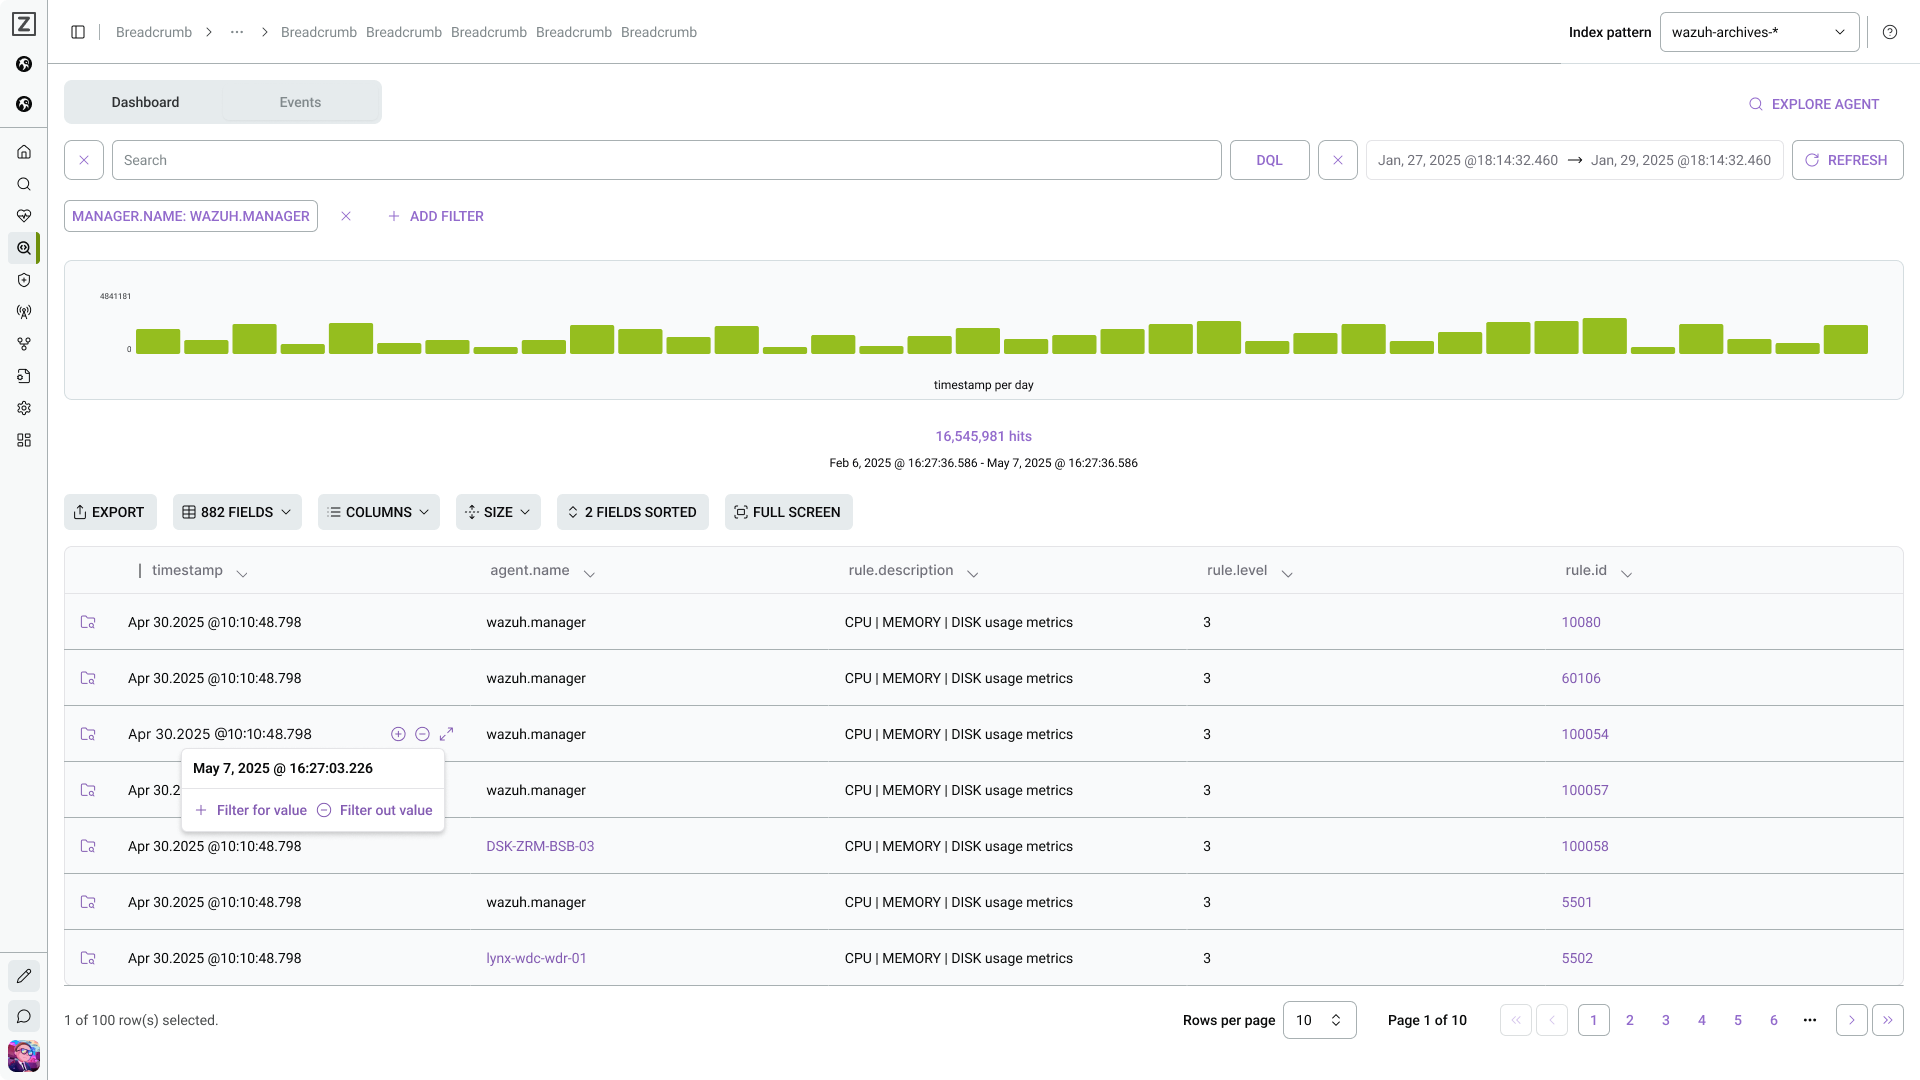
Task: Click the EXPORT button
Action: pyautogui.click(x=110, y=512)
